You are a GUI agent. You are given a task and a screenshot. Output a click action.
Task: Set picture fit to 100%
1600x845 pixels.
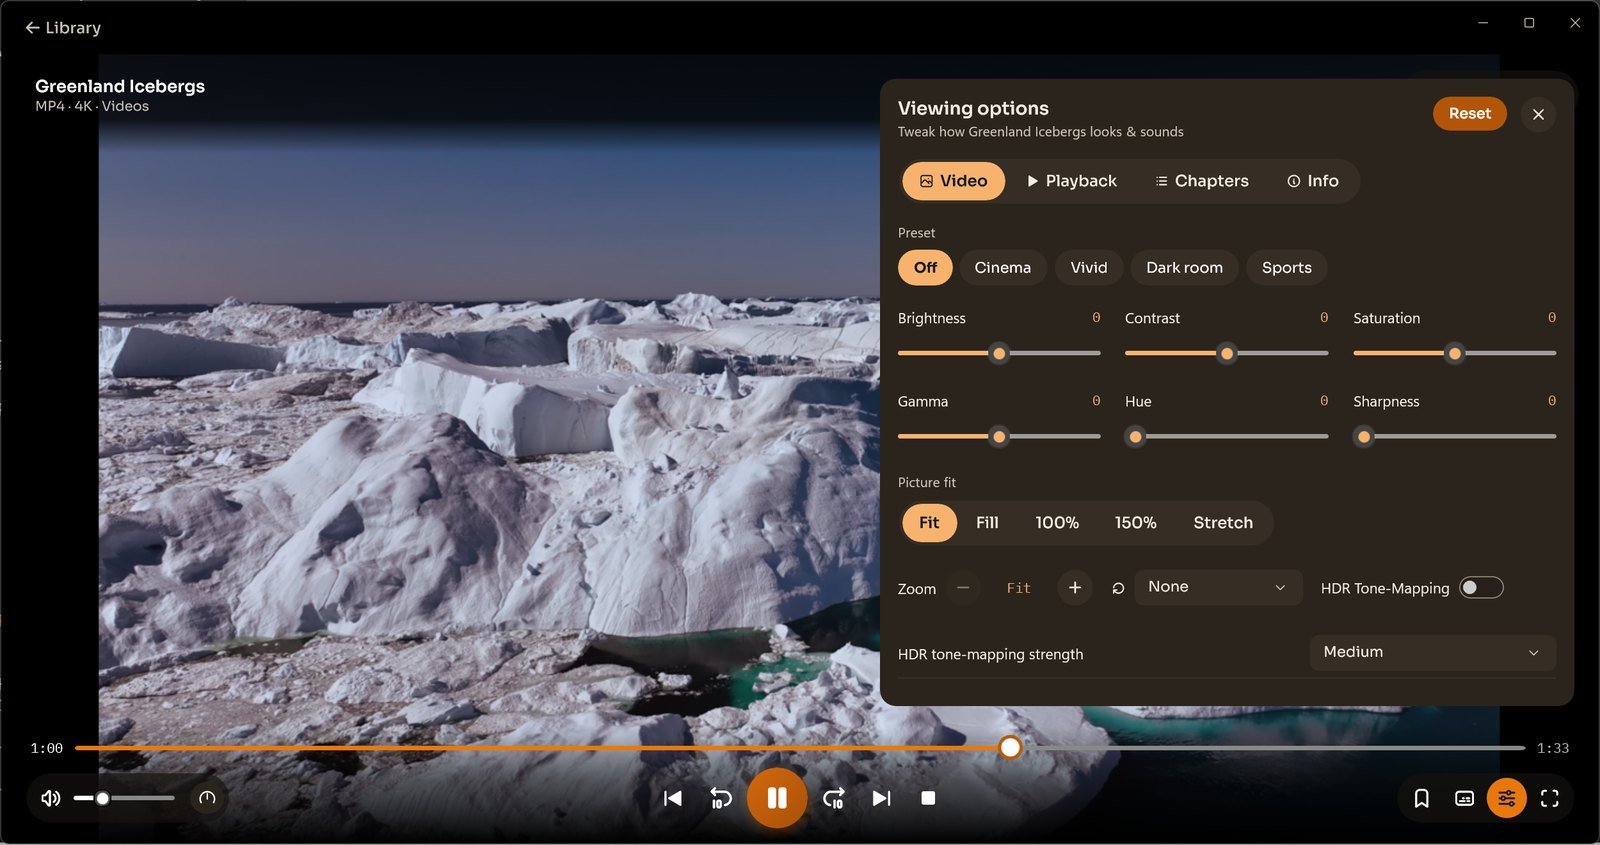pos(1057,523)
